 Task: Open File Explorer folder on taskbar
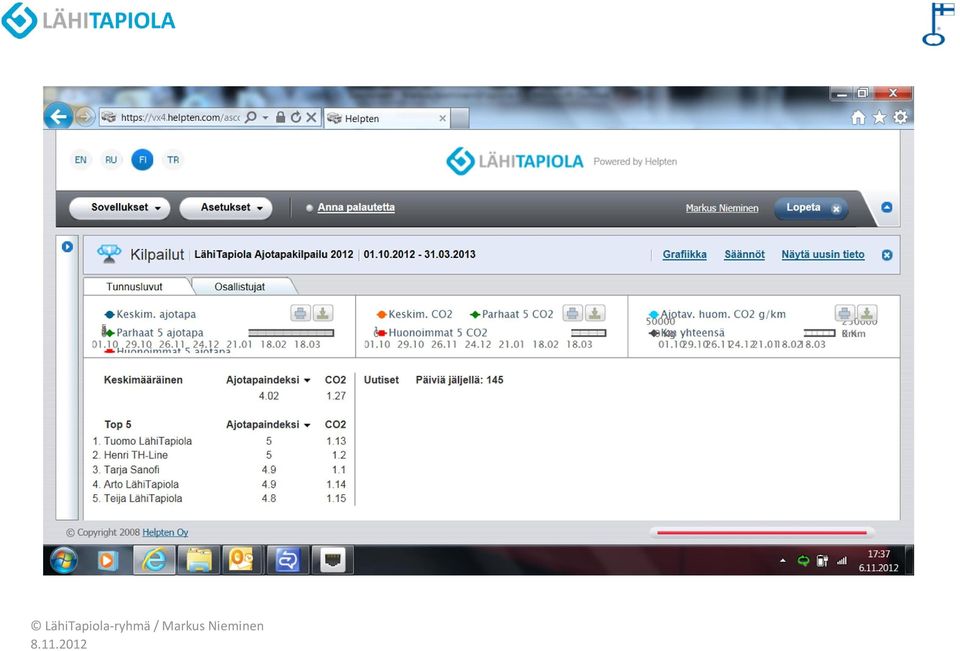coord(198,560)
